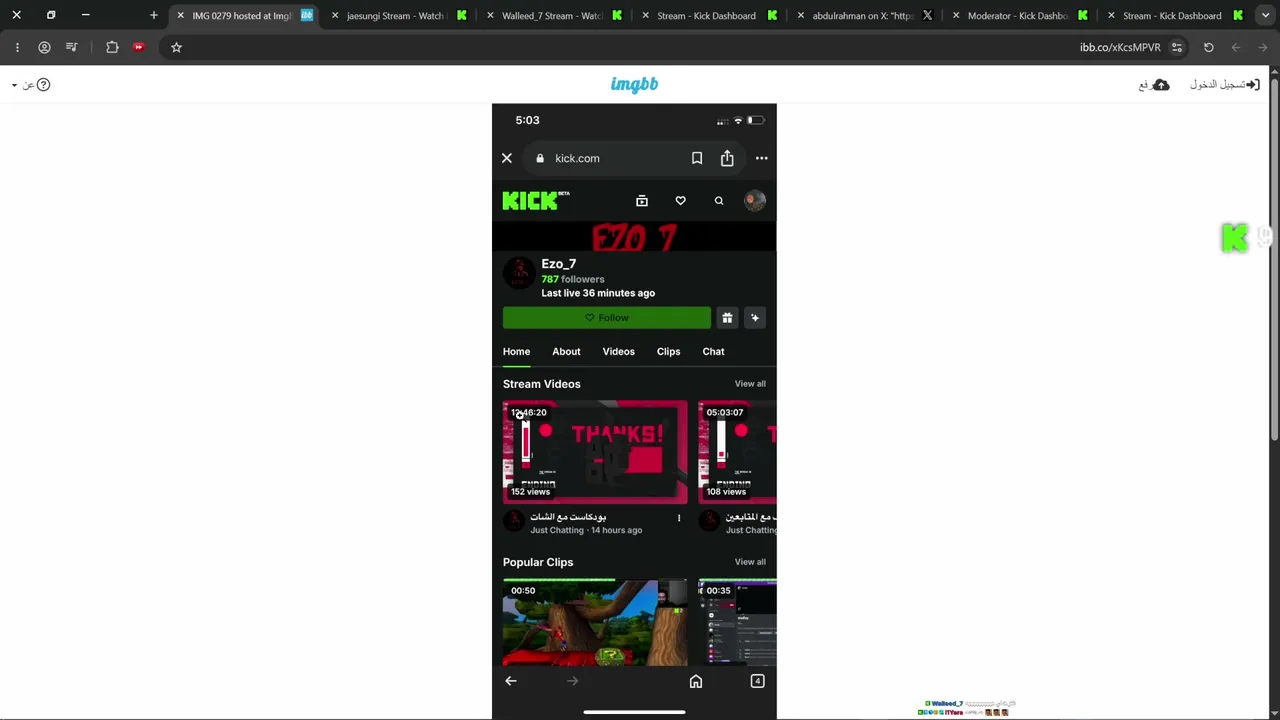Click the sparkle icon next to gift
Image resolution: width=1280 pixels, height=720 pixels.
(755, 318)
